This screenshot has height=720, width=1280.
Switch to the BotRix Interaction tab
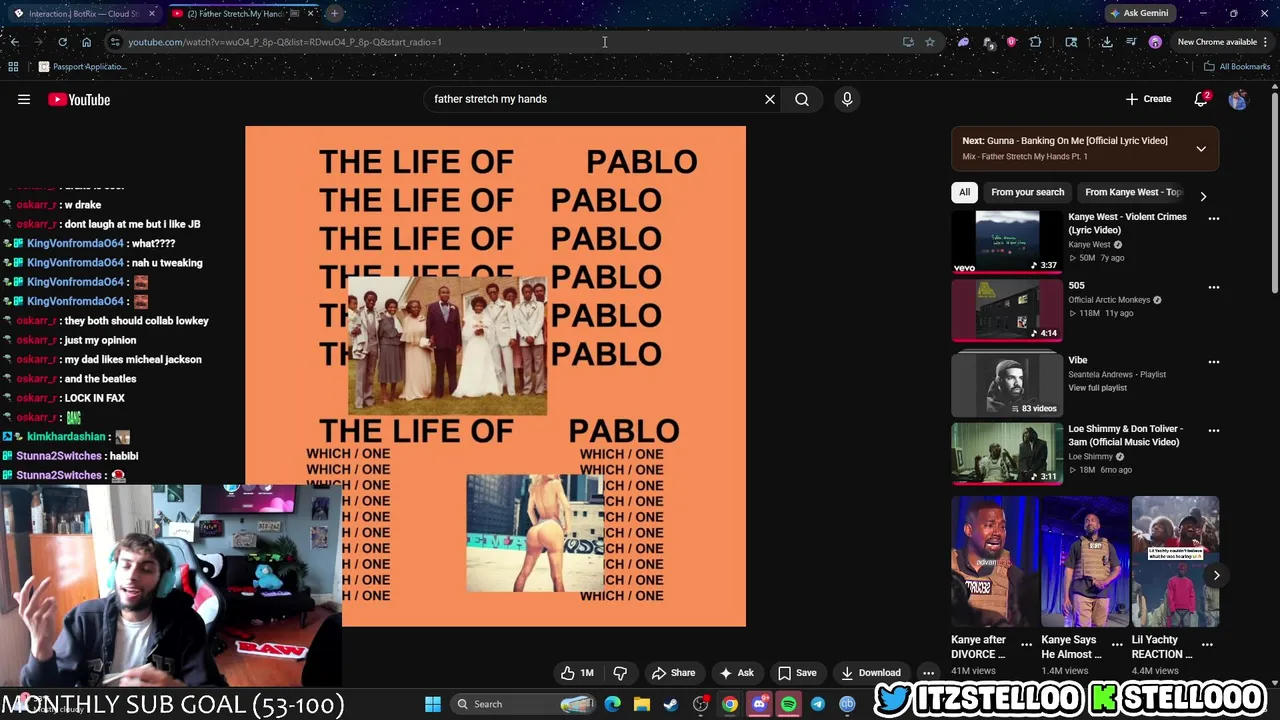point(84,14)
